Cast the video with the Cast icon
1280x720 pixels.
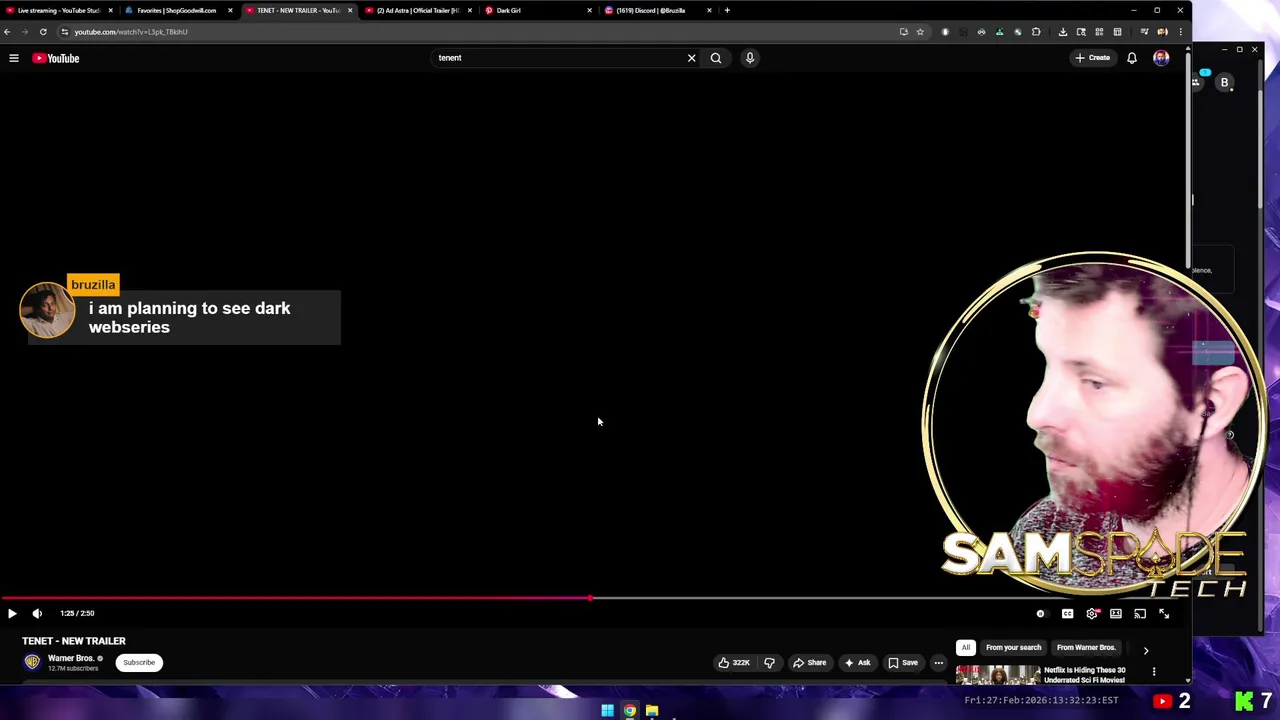tap(1140, 614)
